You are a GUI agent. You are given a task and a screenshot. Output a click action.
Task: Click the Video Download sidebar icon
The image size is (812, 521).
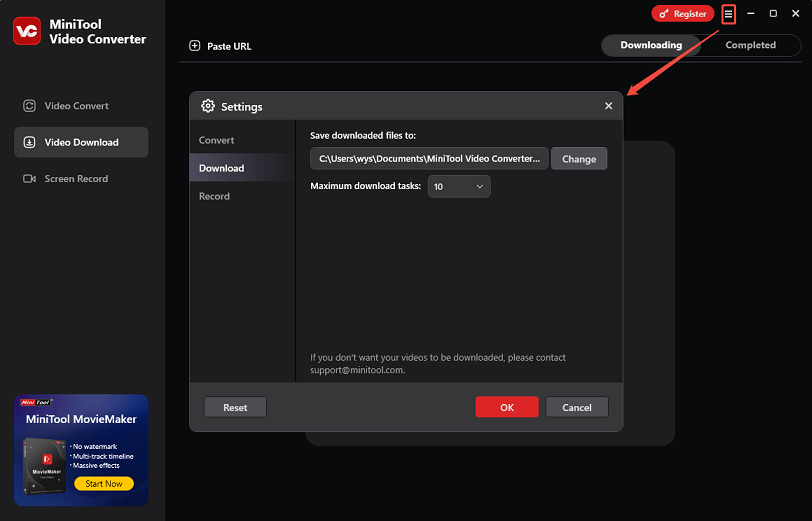click(x=30, y=142)
